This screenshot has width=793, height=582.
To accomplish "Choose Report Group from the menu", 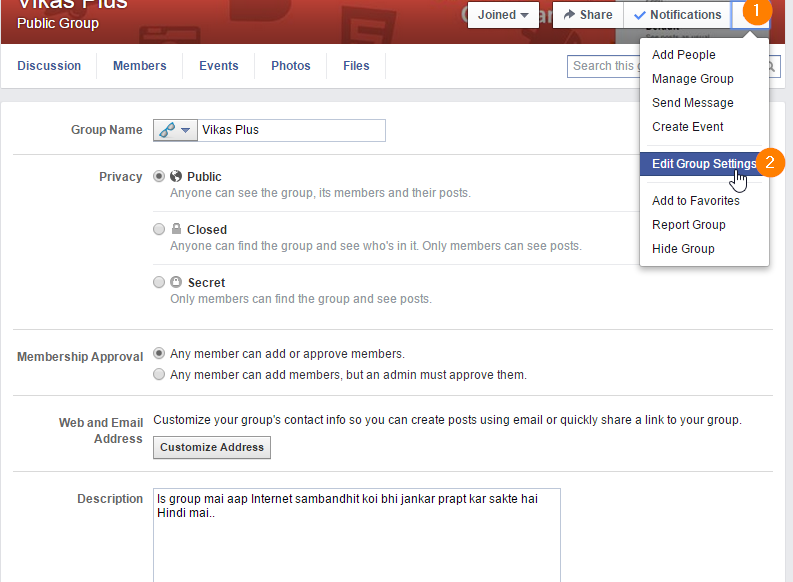I will 704,225.
